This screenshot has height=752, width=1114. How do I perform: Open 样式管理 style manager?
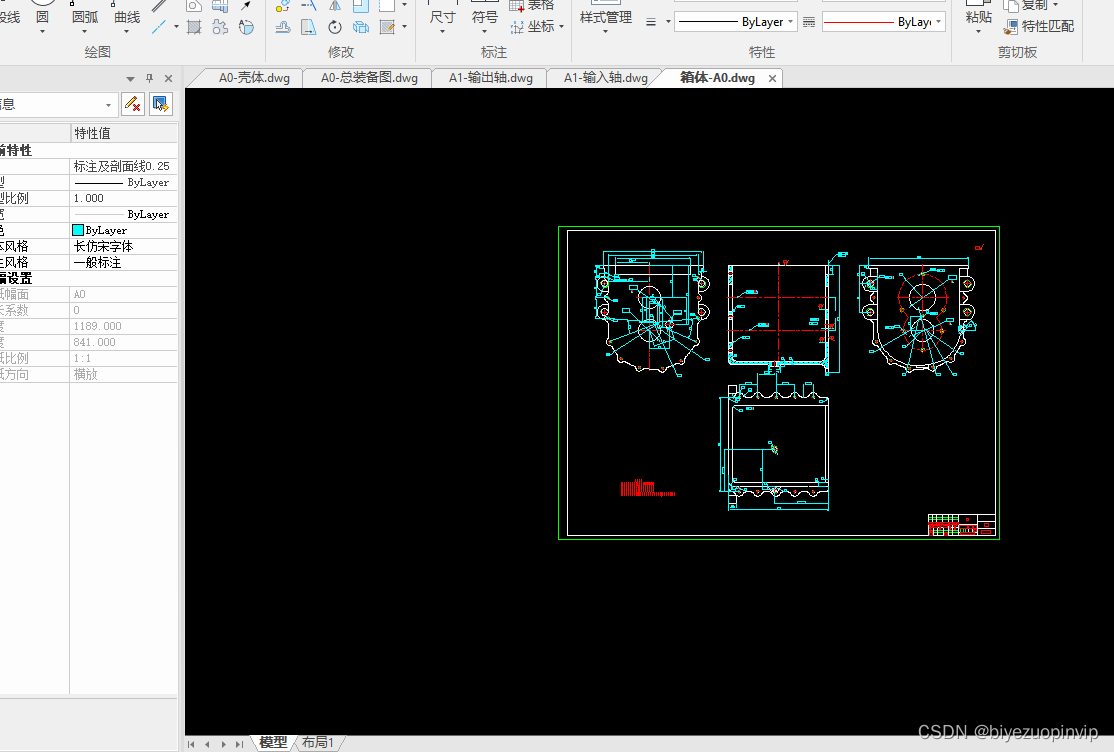pos(605,17)
